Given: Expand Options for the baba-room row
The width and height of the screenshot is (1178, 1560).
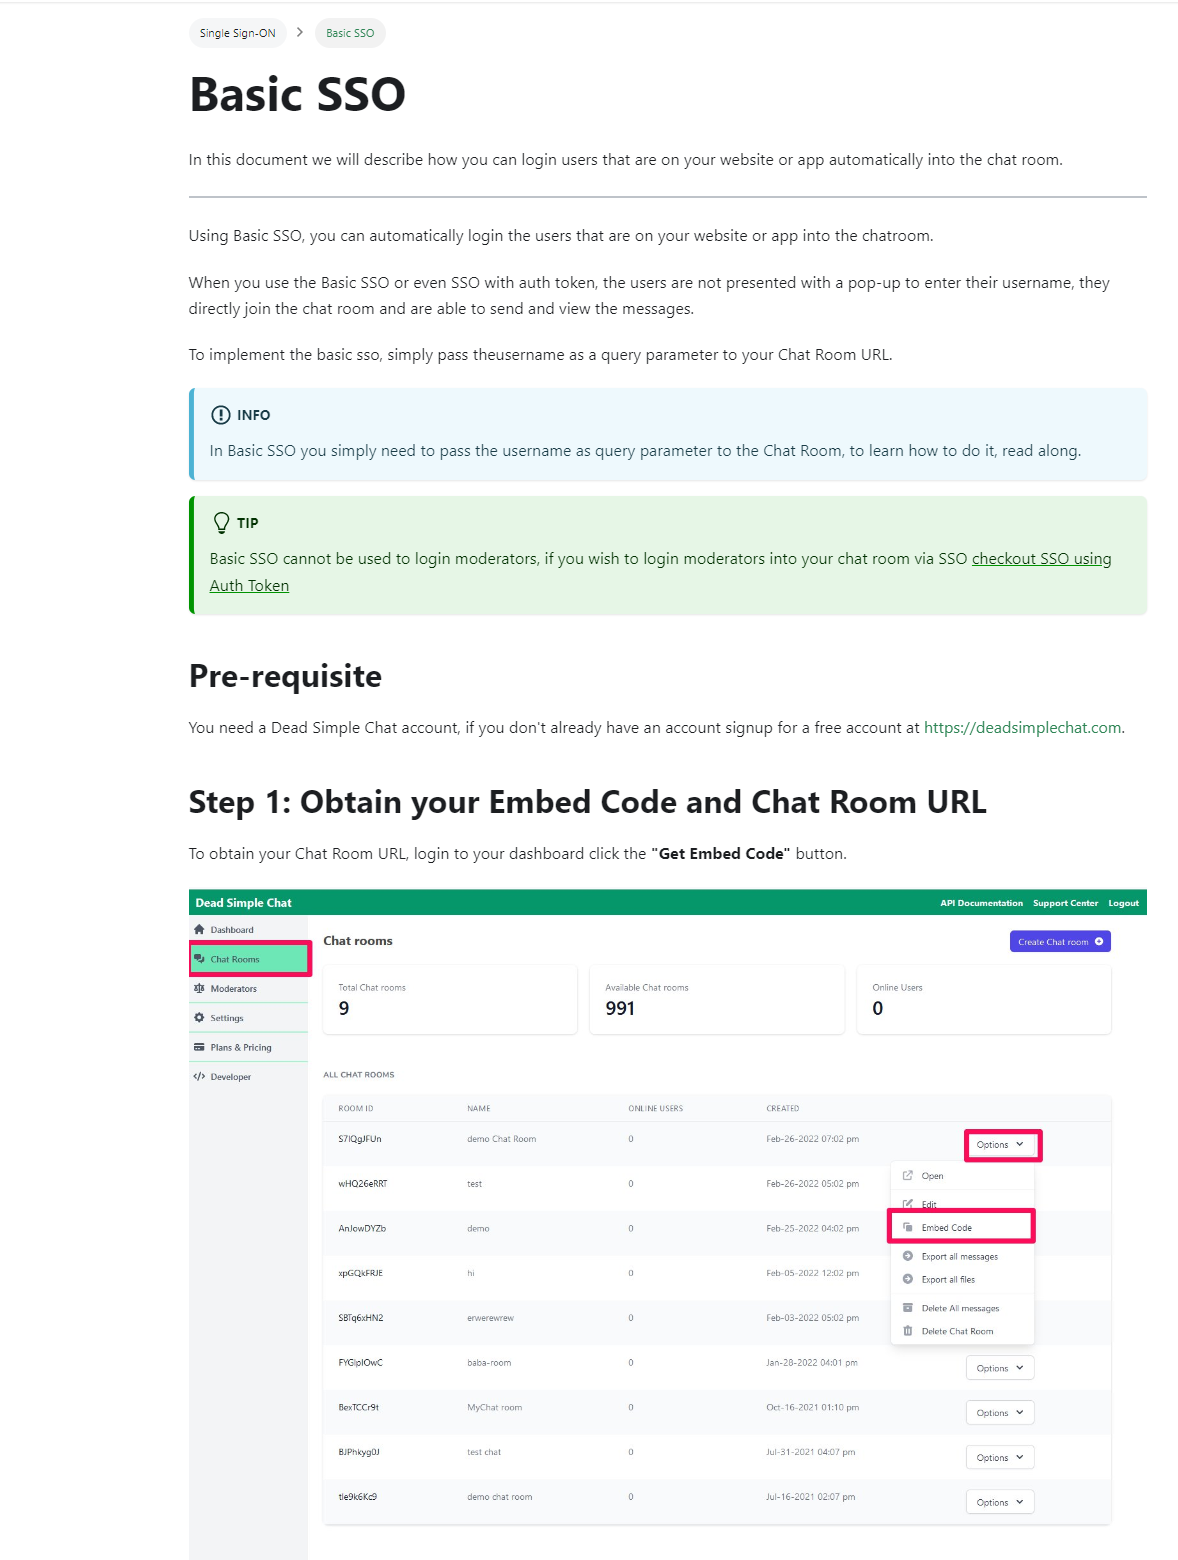Looking at the screenshot, I should tap(999, 1367).
